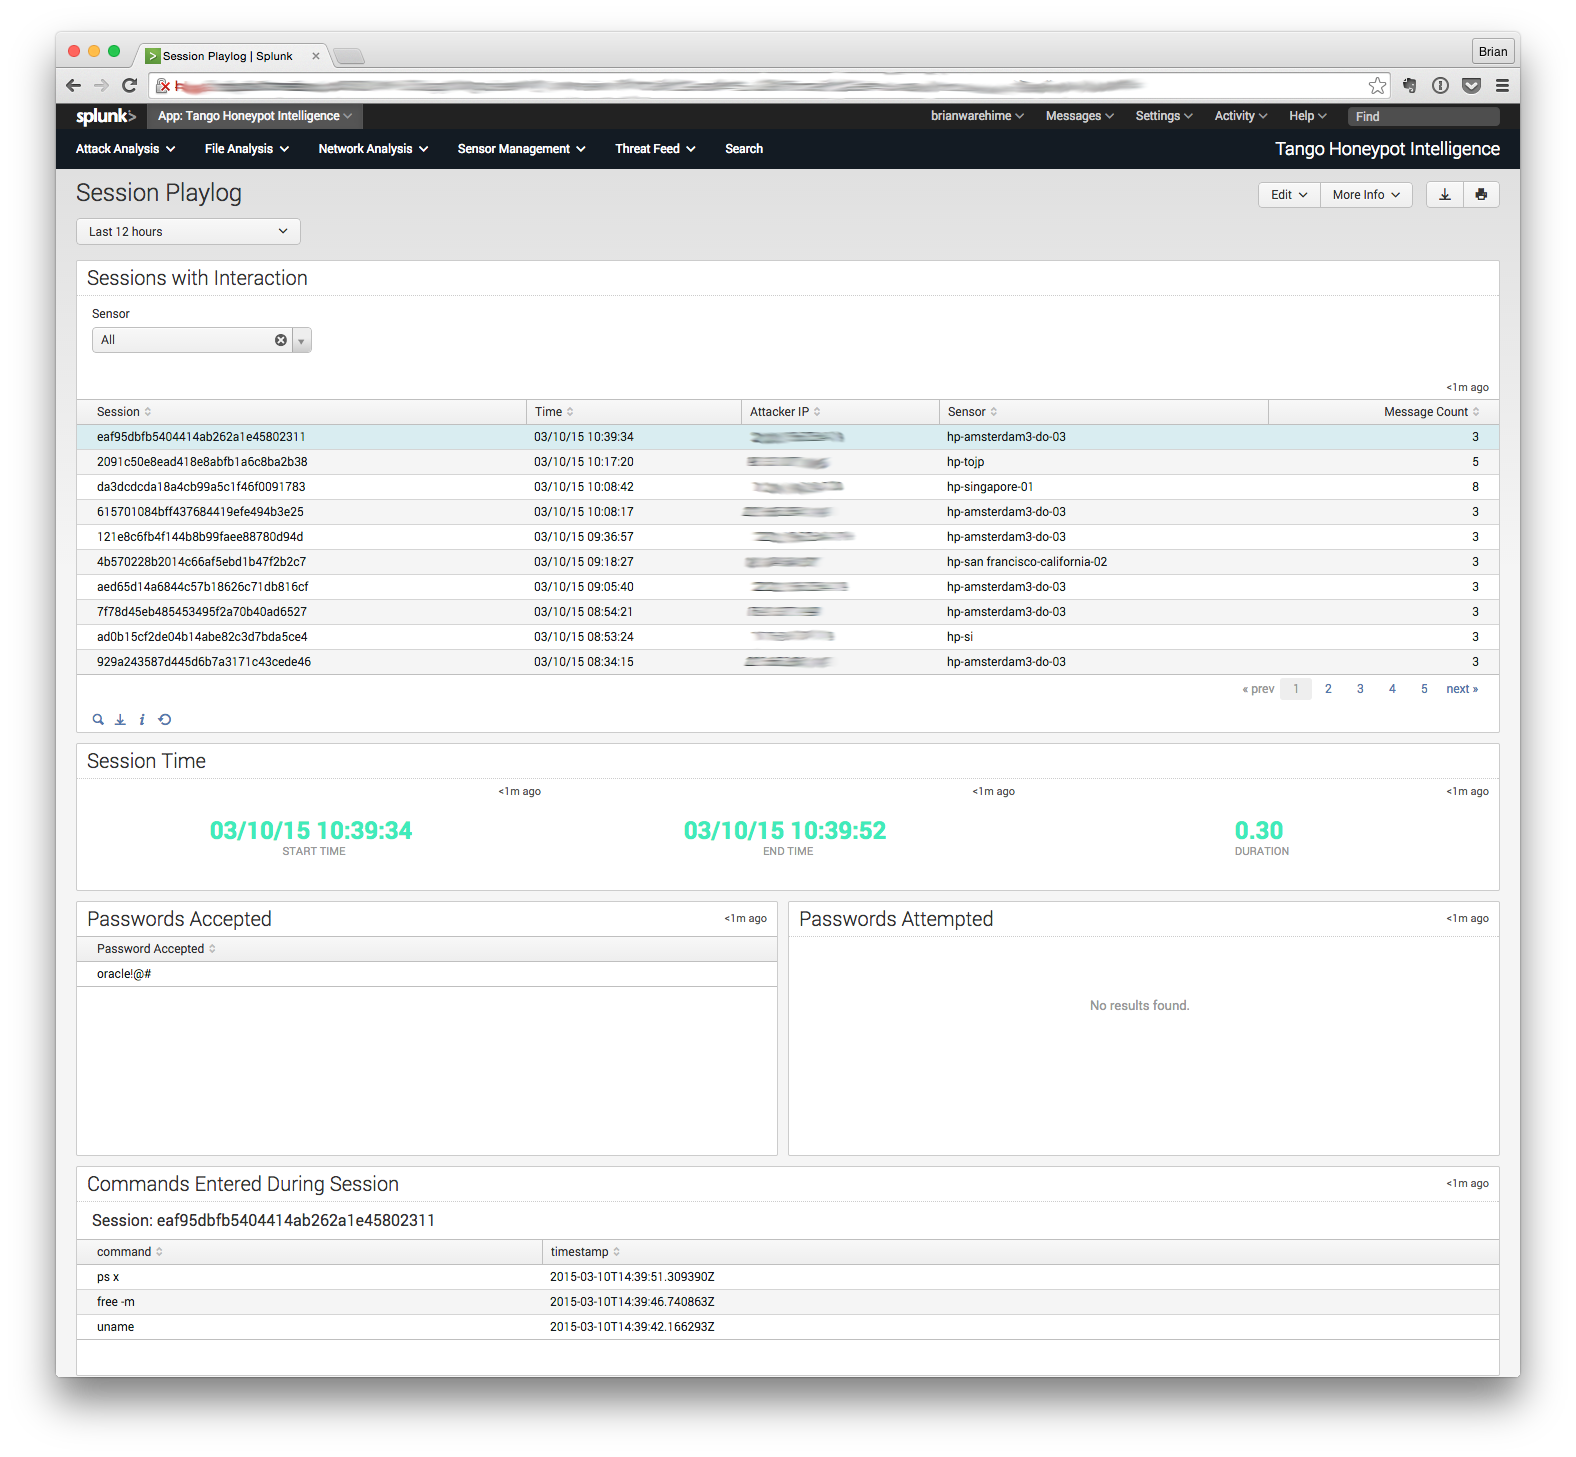Bookmark page with star icon
The width and height of the screenshot is (1576, 1457).
coord(1378,86)
